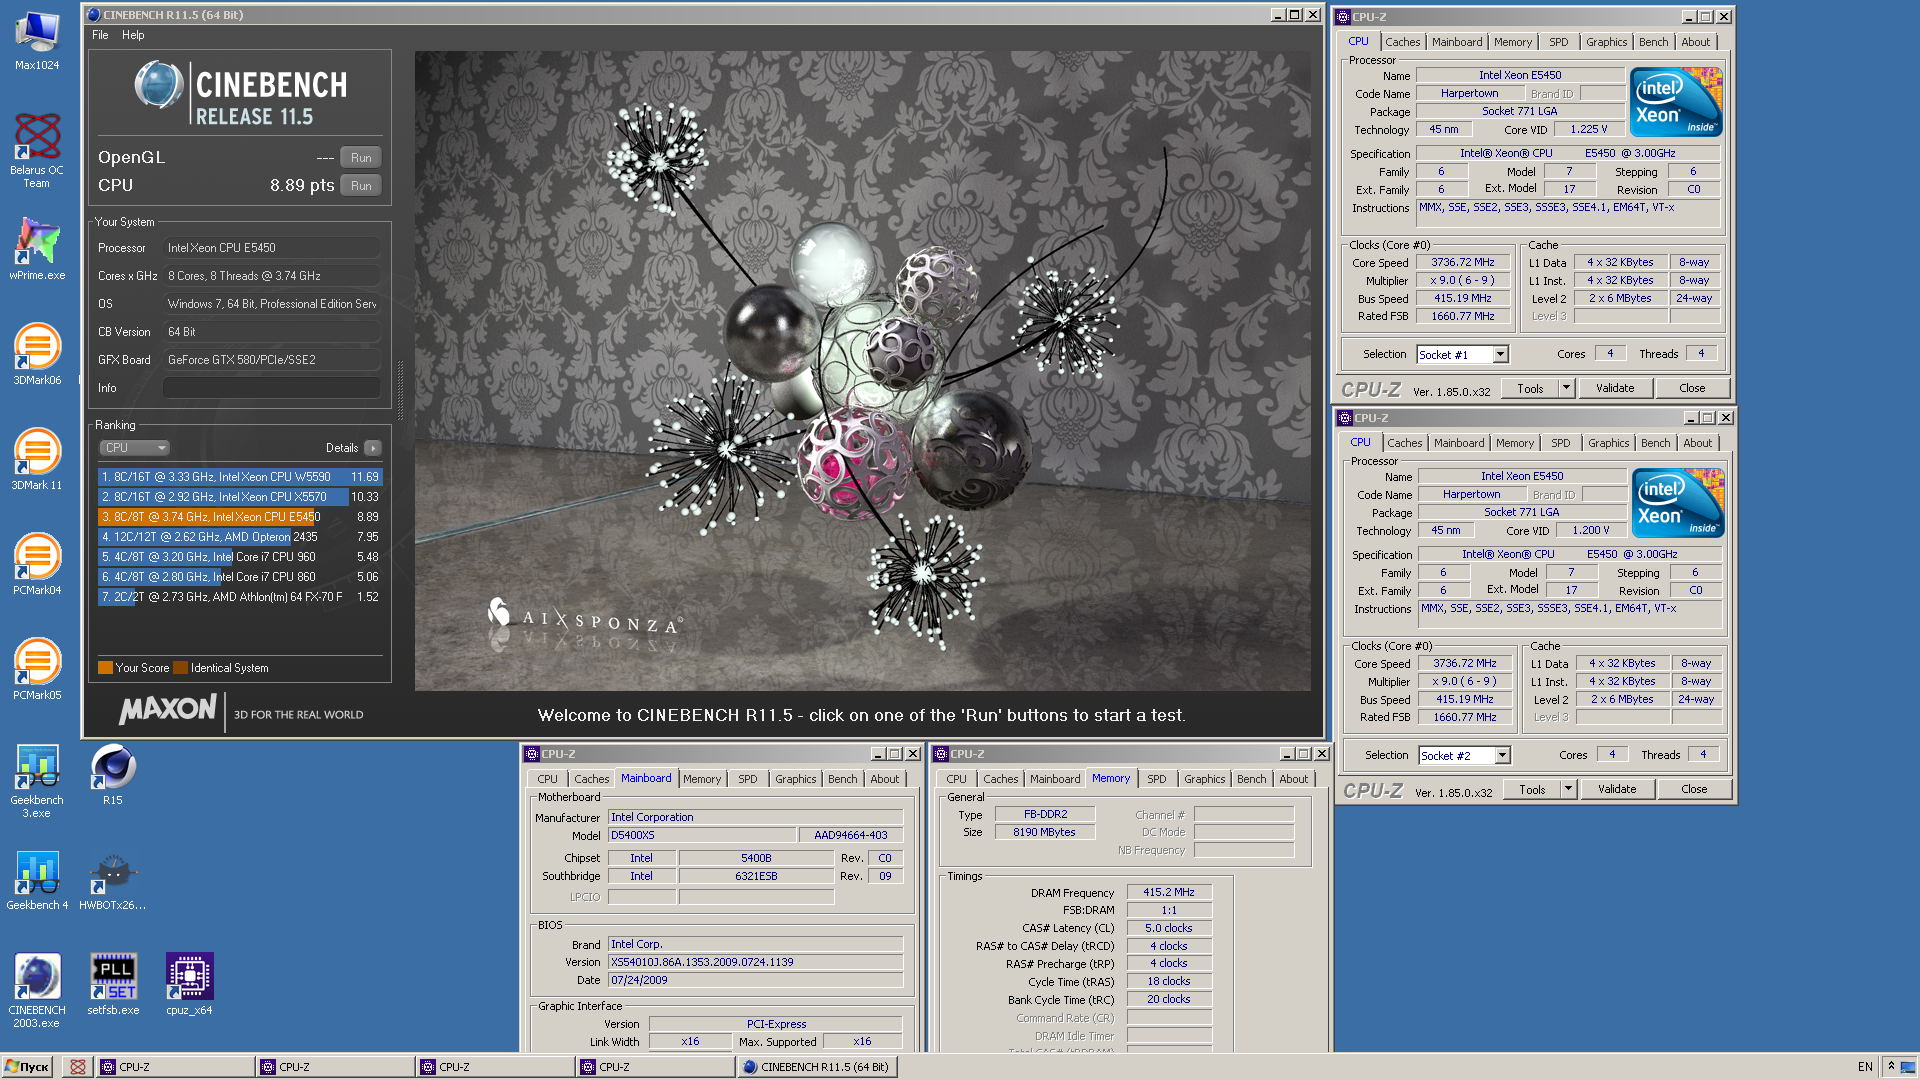Open the File menu in Cinebench
This screenshot has height=1080, width=1920.
[x=100, y=35]
